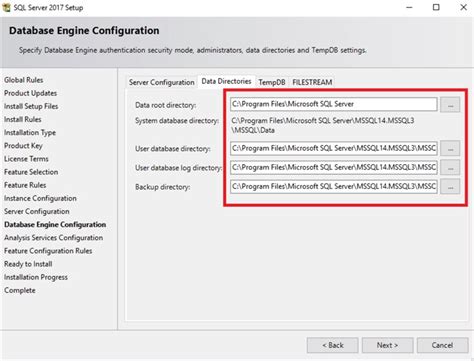This screenshot has width=474, height=361.
Task: Close the setup window
Action: point(463,7)
